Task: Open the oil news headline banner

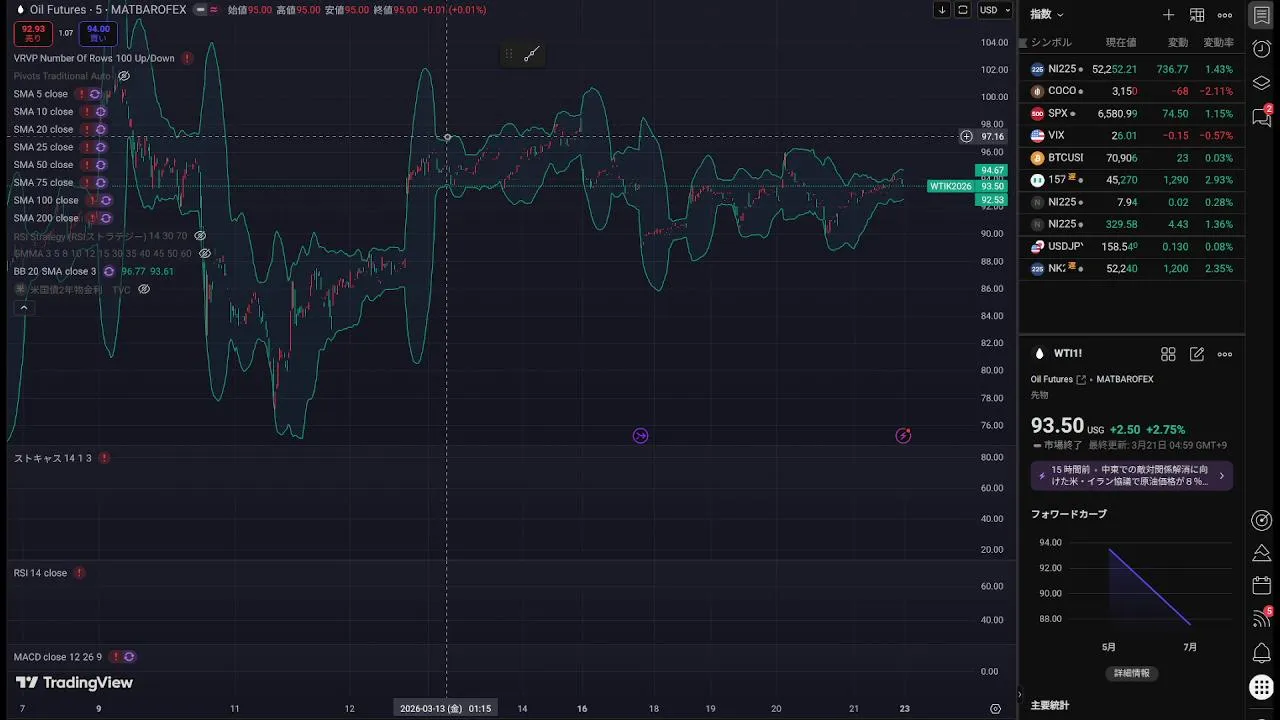Action: [1131, 475]
